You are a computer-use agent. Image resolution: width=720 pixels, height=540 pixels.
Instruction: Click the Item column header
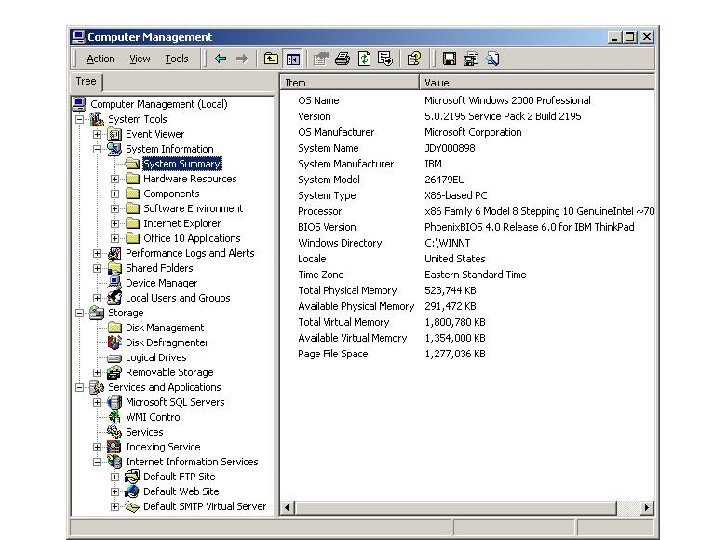[x=349, y=82]
